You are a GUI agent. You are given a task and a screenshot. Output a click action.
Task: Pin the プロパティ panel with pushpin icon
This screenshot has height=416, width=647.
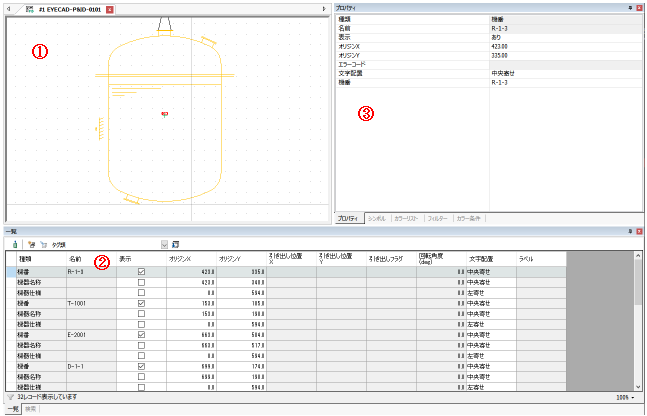point(630,8)
